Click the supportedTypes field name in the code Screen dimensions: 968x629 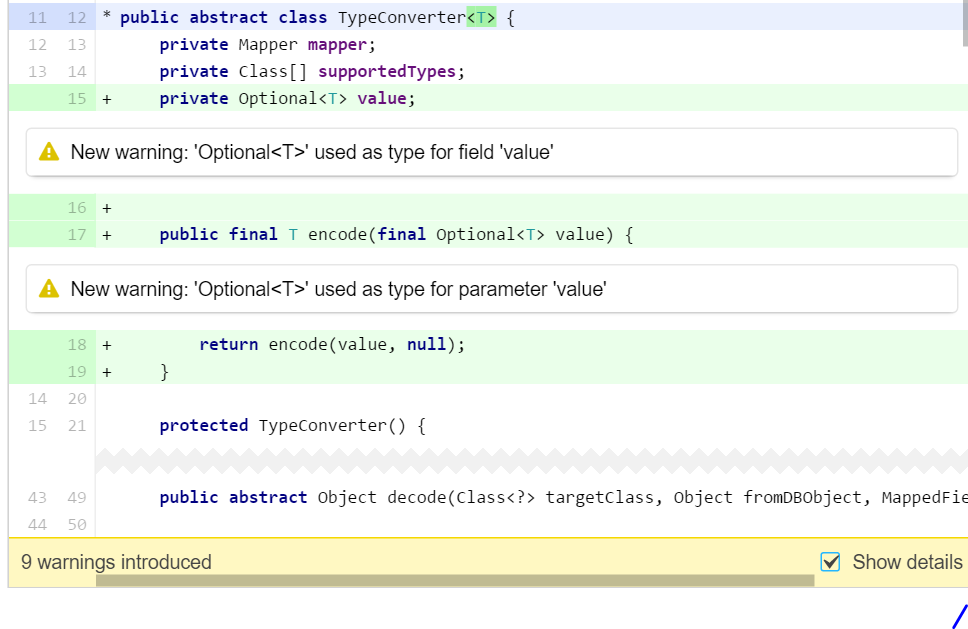pos(387,71)
